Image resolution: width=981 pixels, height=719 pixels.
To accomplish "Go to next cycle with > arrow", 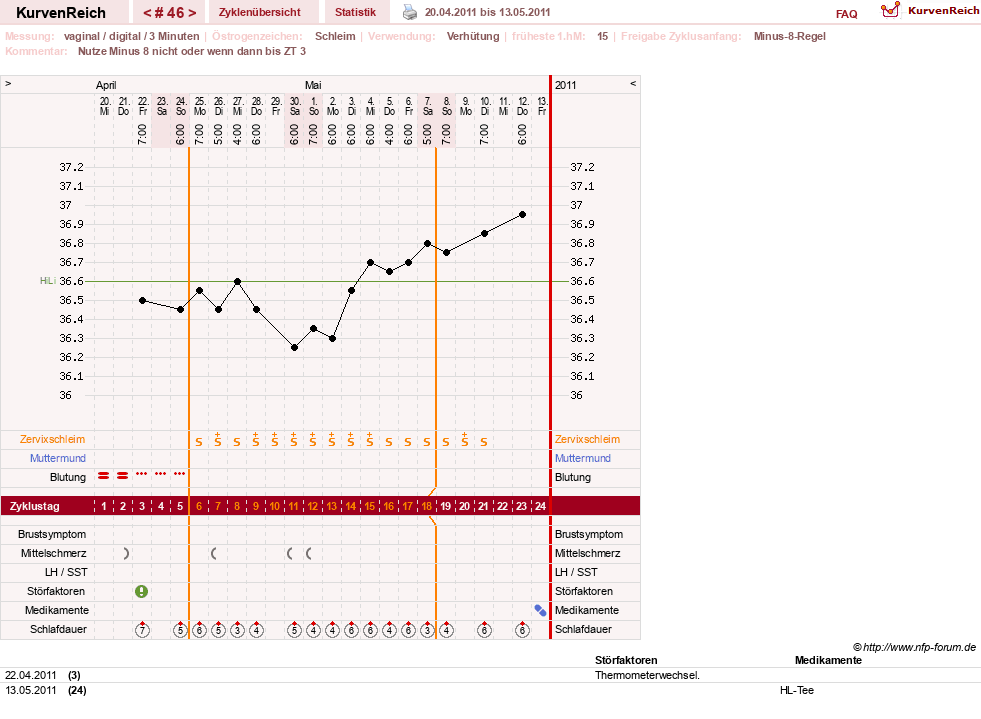I will pyautogui.click(x=191, y=13).
